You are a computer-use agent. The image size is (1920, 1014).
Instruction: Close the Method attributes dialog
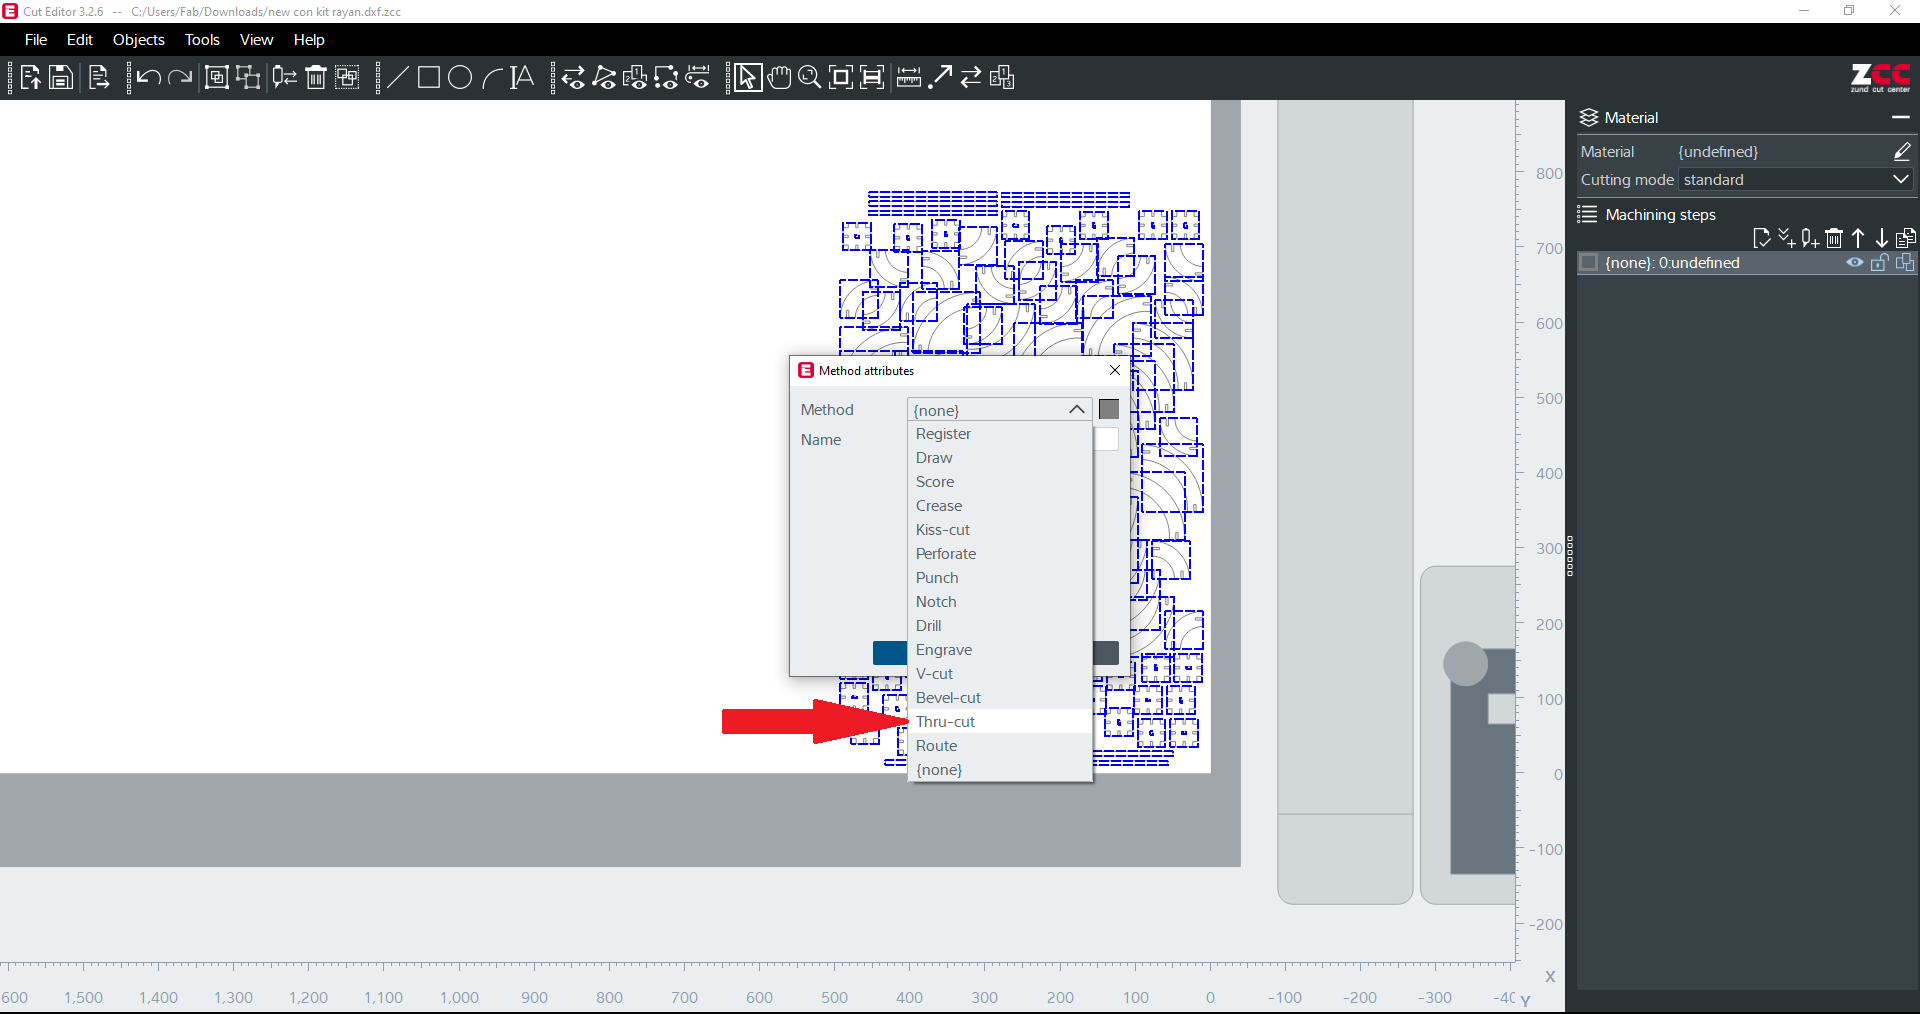tap(1115, 370)
